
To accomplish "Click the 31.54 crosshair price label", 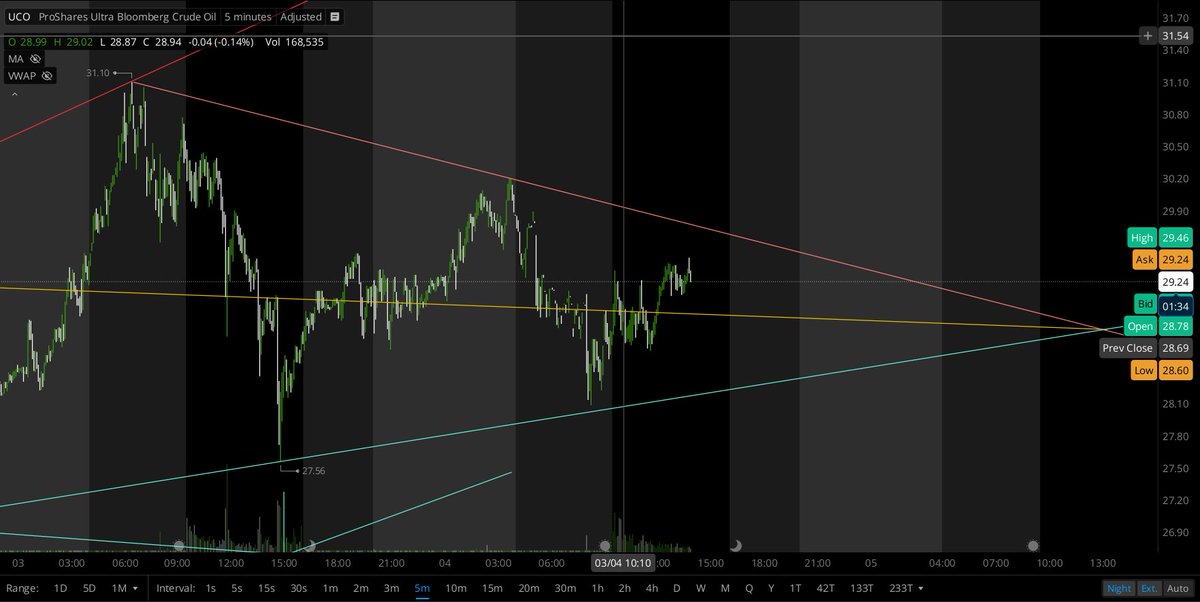I will pos(1174,35).
